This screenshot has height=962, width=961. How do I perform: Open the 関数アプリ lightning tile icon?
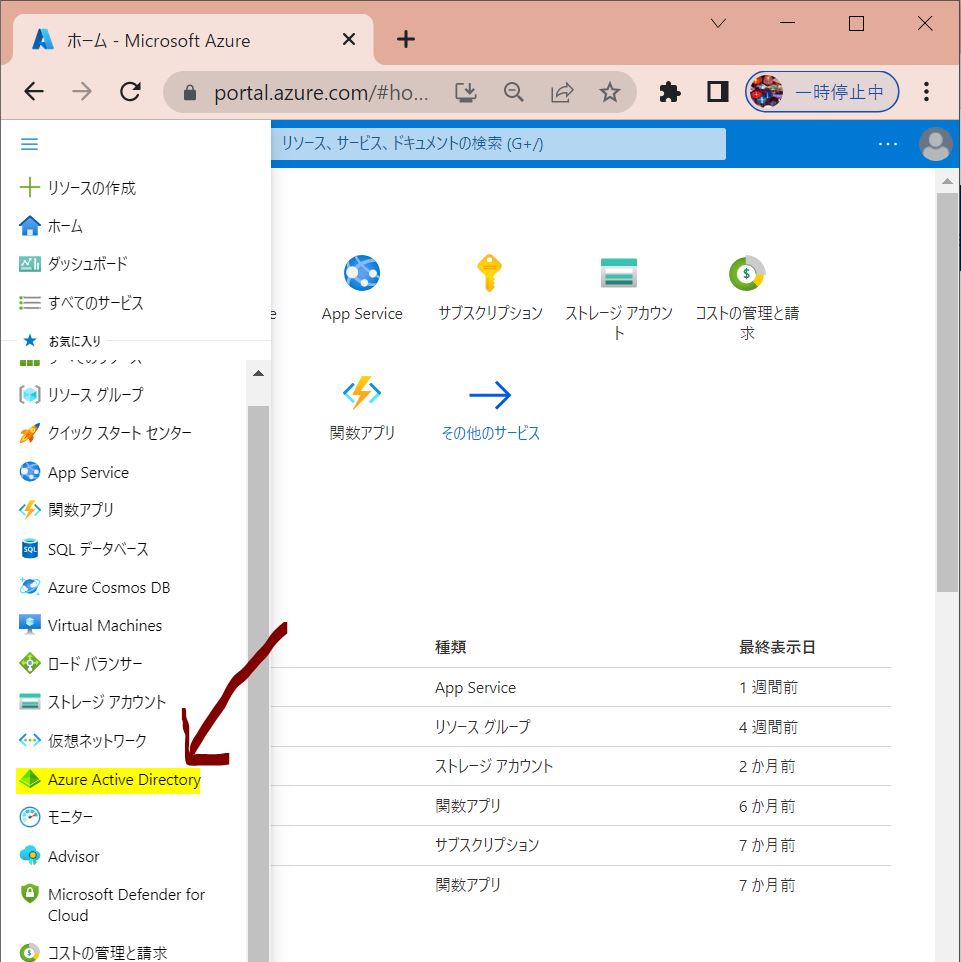tap(362, 394)
